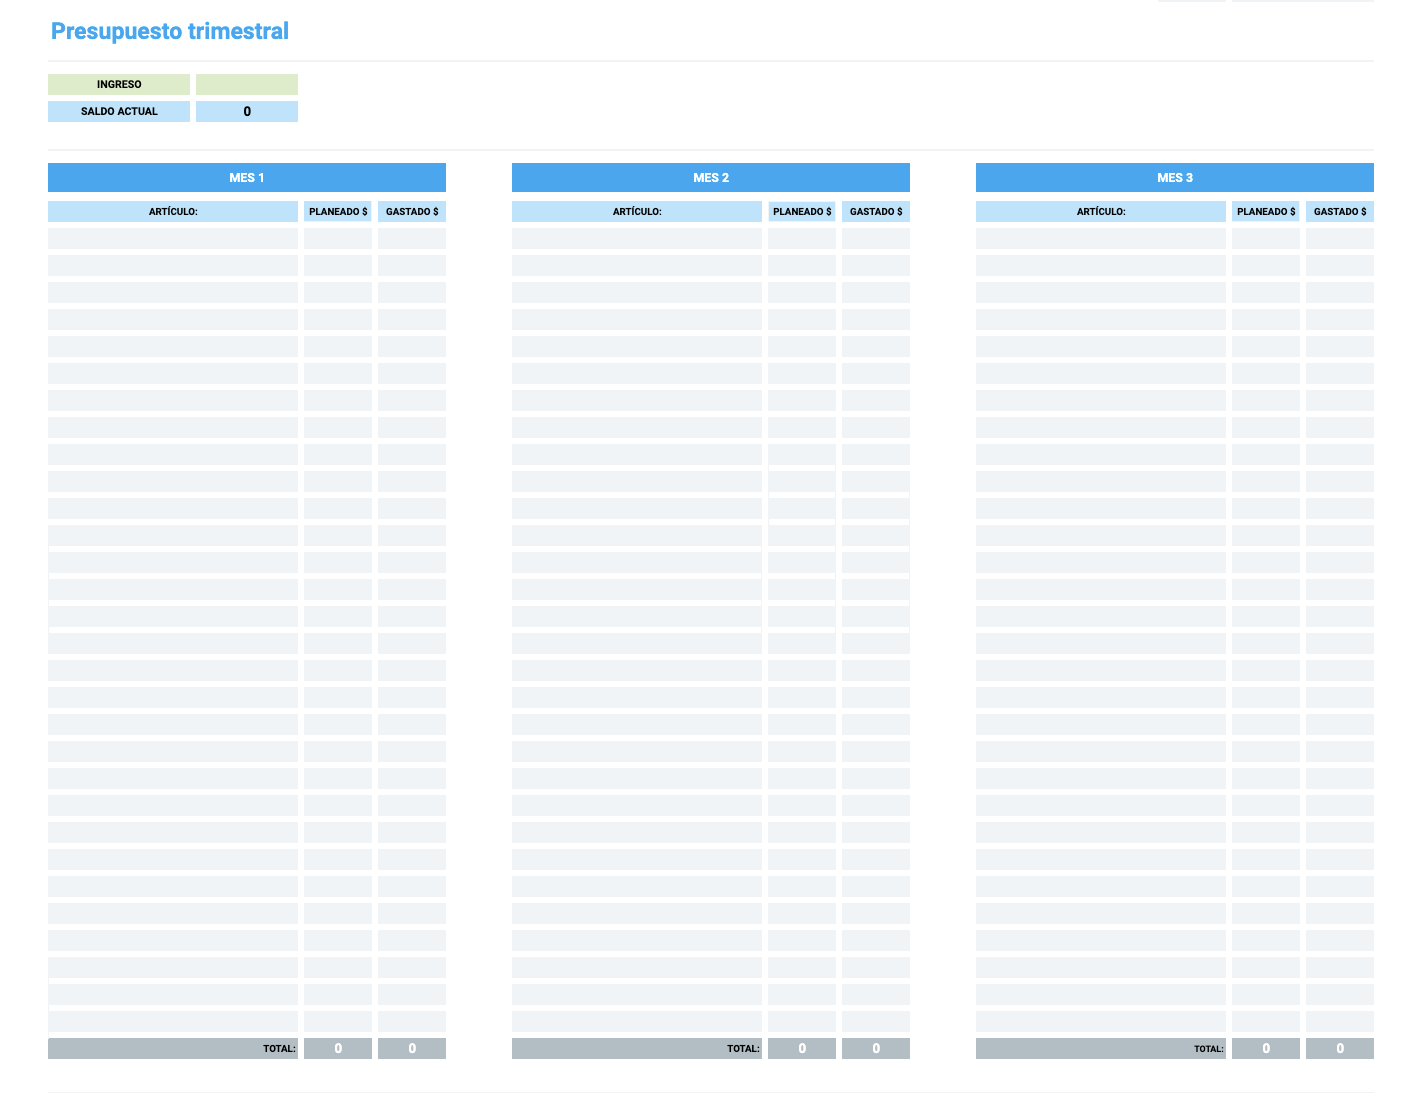This screenshot has width=1423, height=1093.
Task: Click ARTÍCULO: column header under MES 3
Action: tap(1101, 211)
